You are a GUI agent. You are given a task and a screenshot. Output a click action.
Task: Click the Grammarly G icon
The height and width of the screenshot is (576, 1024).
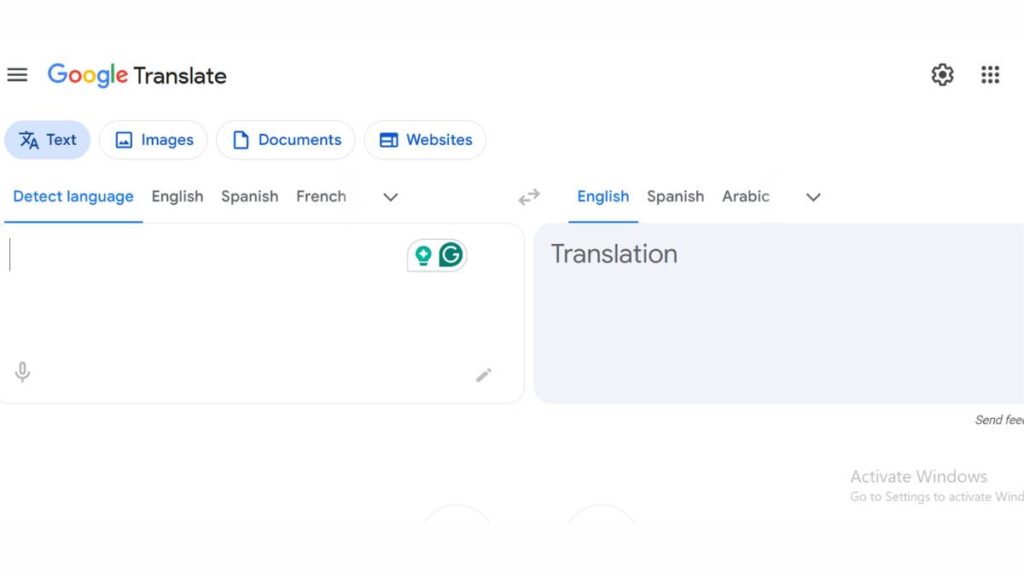coord(451,255)
